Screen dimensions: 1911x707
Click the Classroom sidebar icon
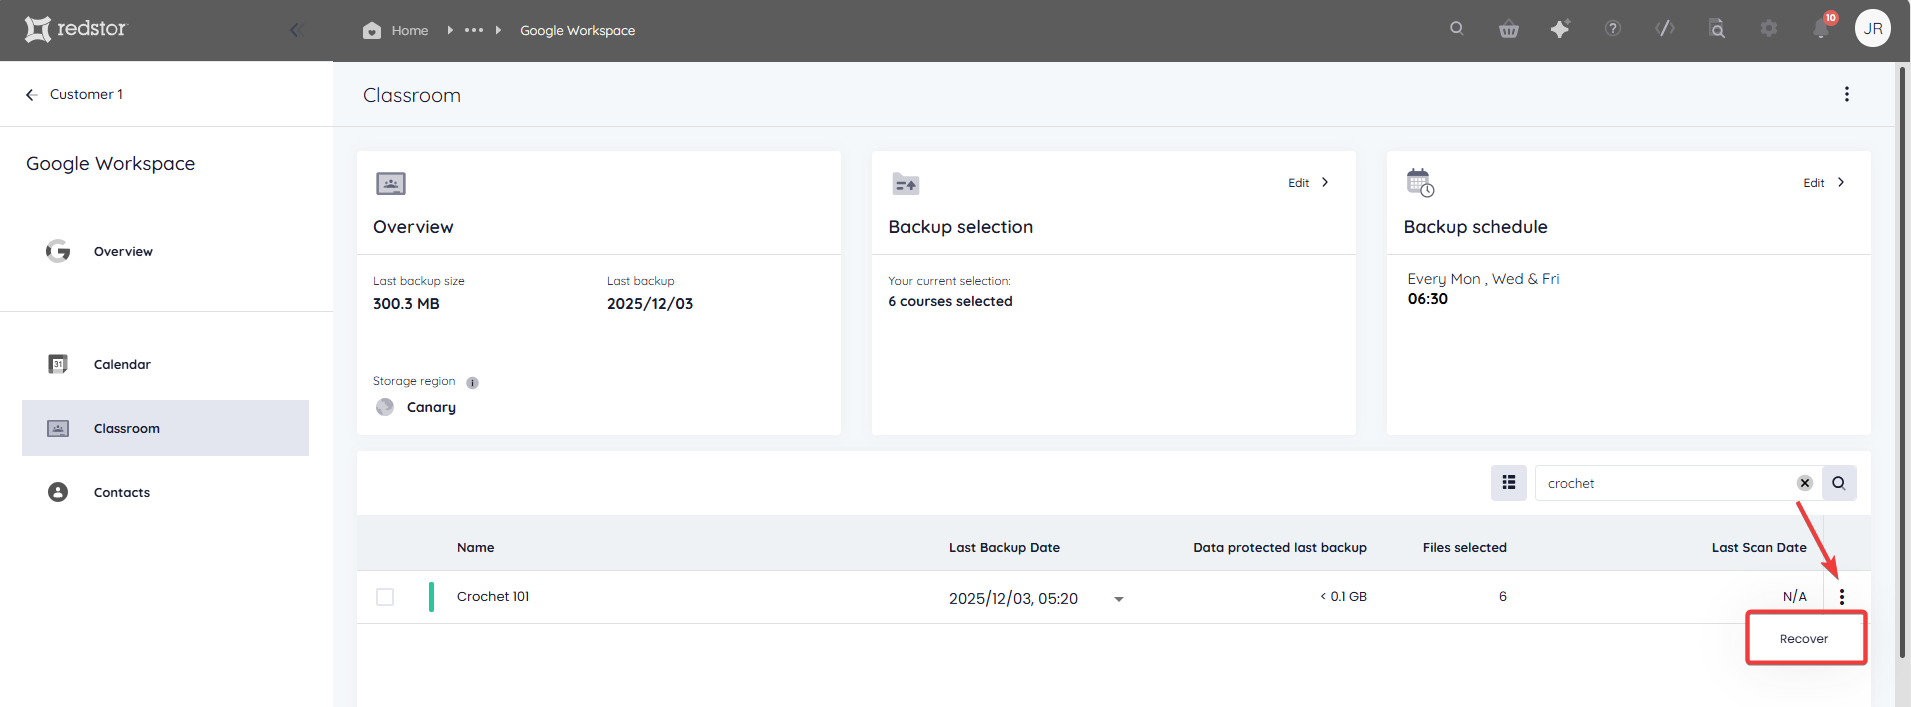point(58,428)
